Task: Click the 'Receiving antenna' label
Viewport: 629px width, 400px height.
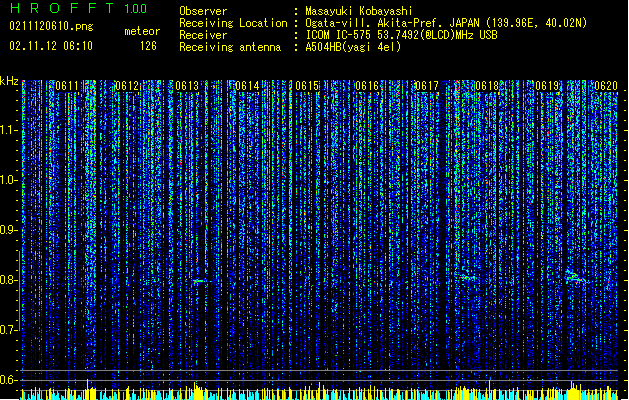Action: coord(230,47)
